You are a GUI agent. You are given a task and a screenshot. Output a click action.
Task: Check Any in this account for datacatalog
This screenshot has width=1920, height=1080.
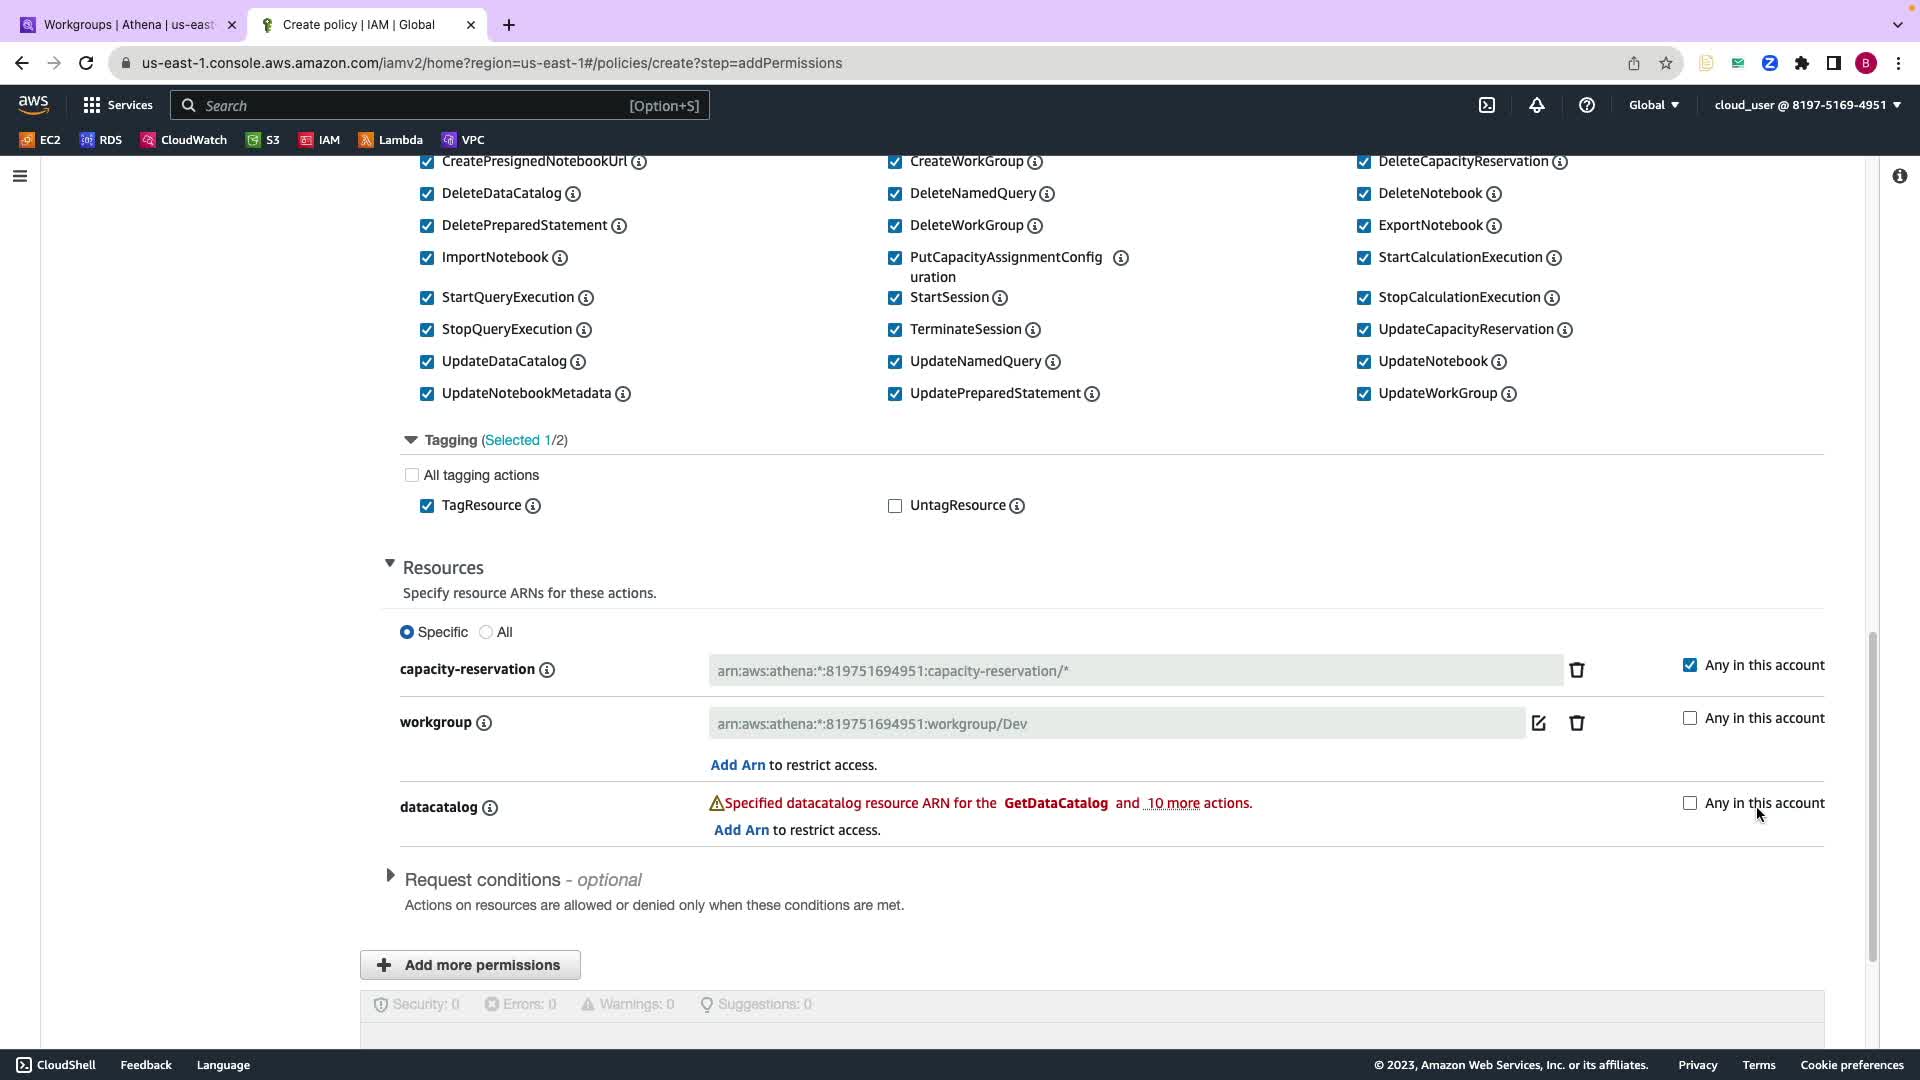point(1690,804)
